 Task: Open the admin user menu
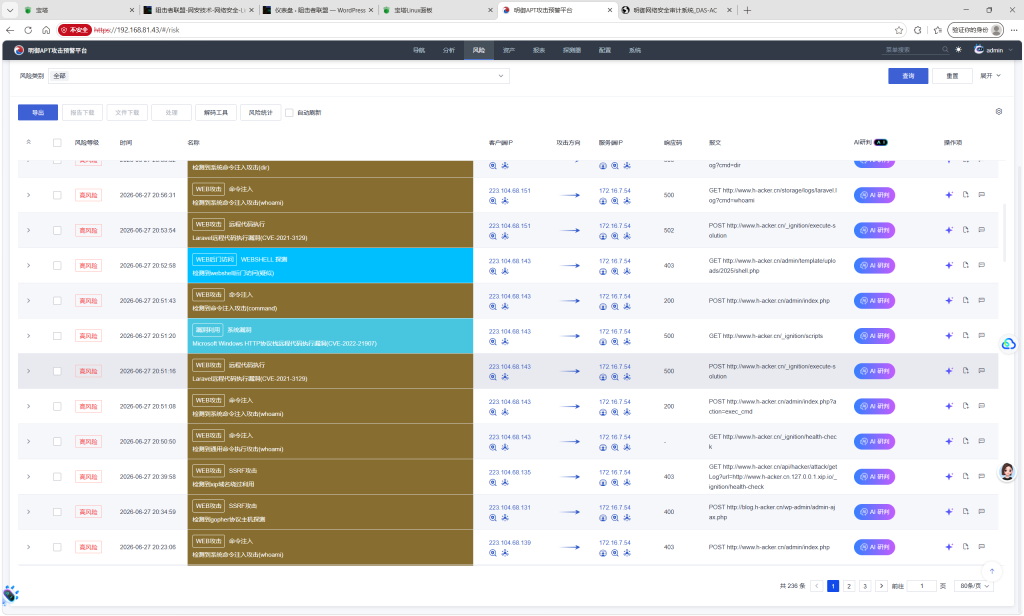(994, 50)
